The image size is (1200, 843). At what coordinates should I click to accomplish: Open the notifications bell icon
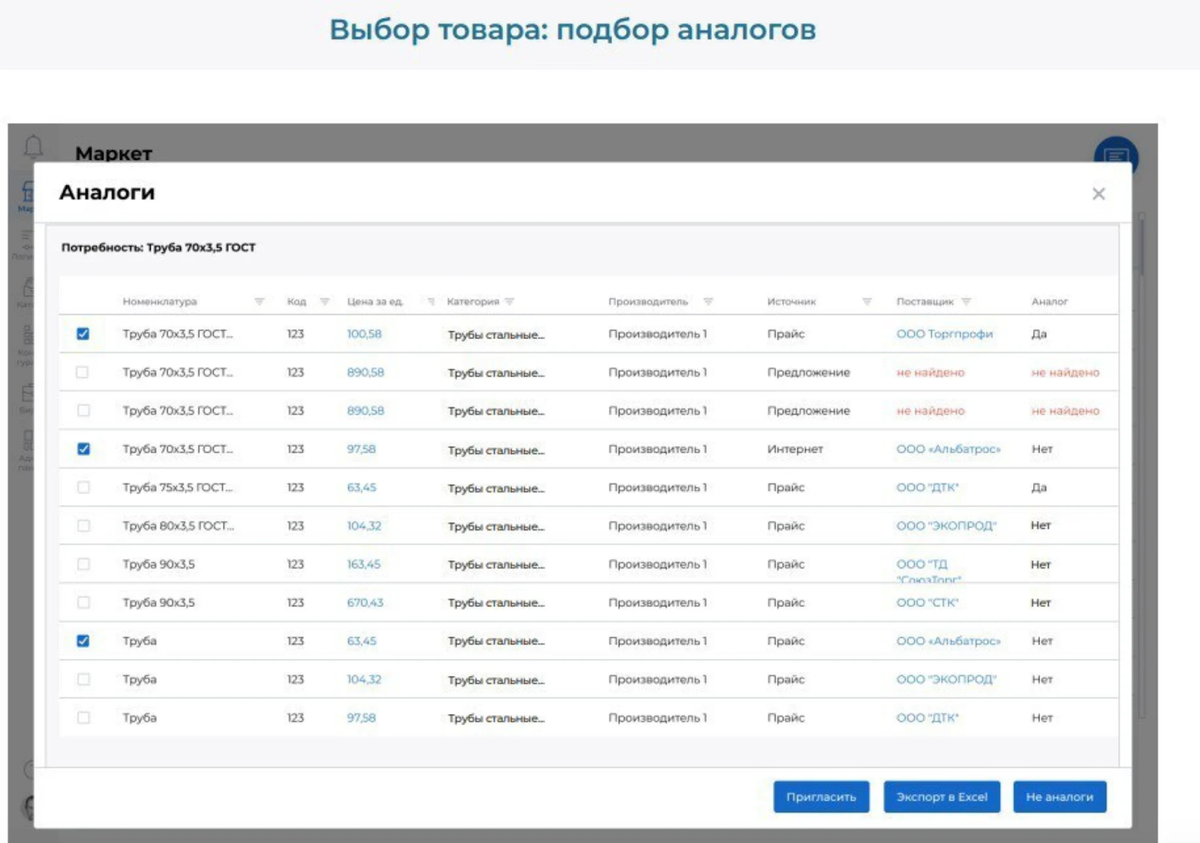34,146
